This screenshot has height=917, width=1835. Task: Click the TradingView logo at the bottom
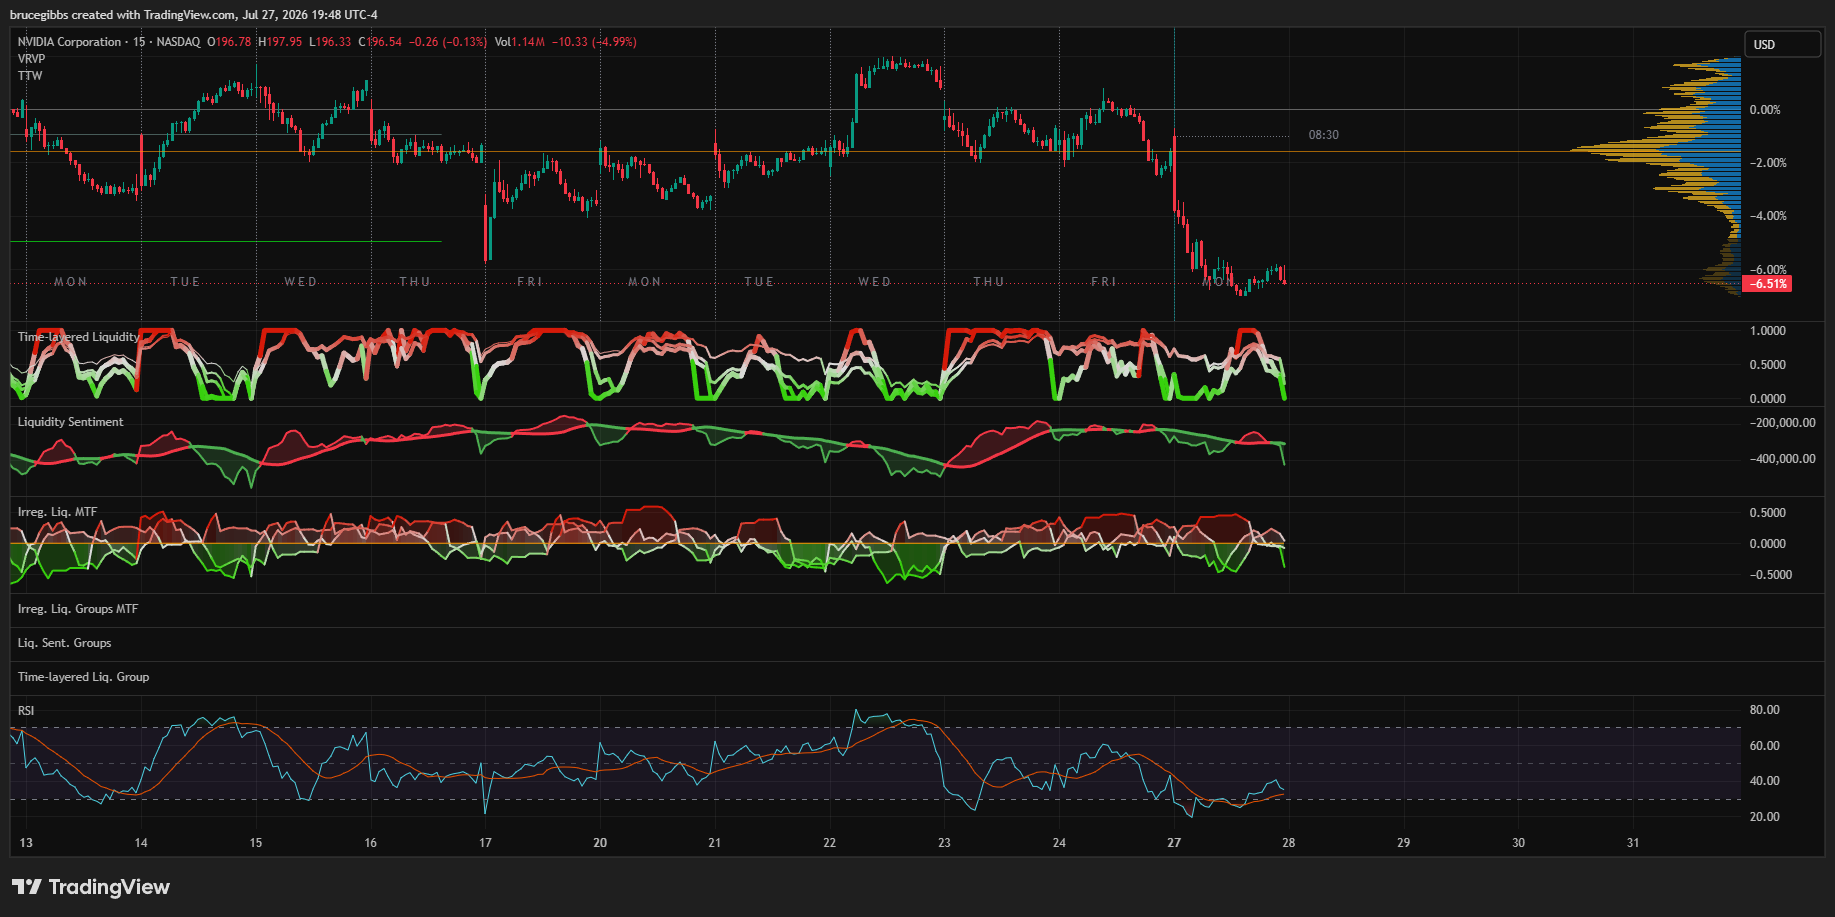click(x=91, y=887)
